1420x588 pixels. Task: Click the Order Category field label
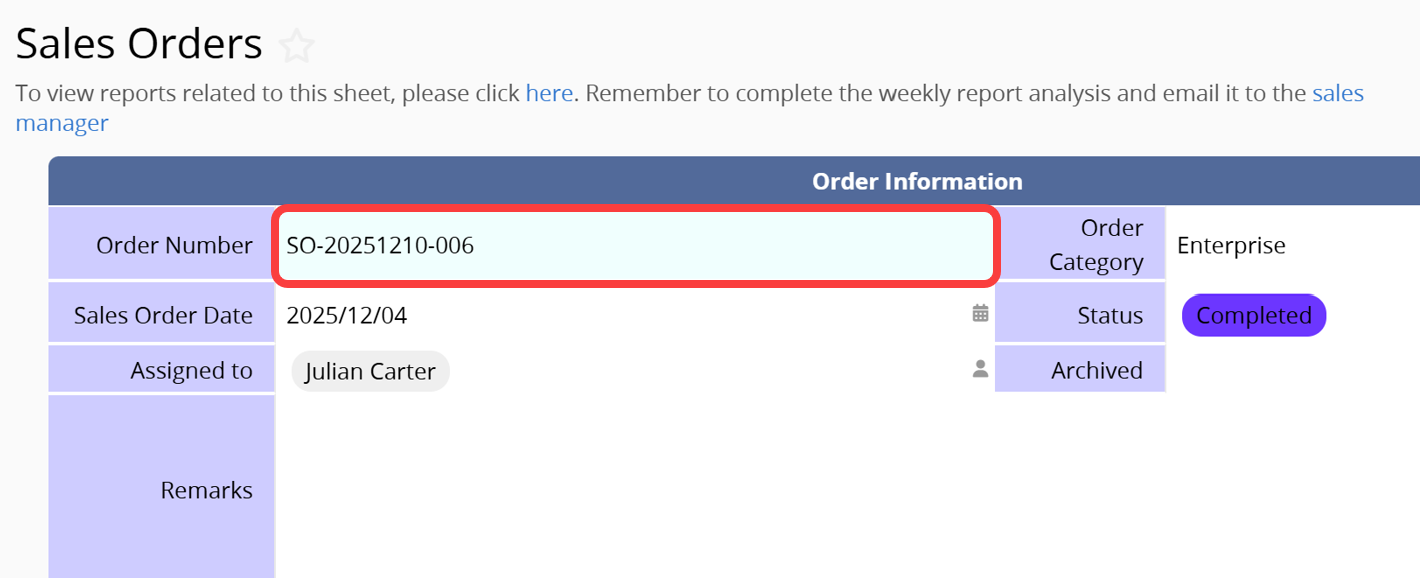coord(1096,245)
